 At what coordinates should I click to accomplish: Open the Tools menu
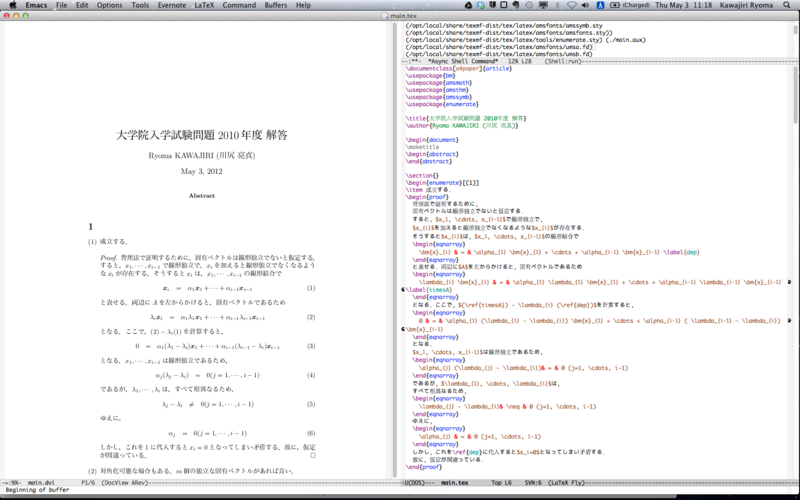(140, 5)
